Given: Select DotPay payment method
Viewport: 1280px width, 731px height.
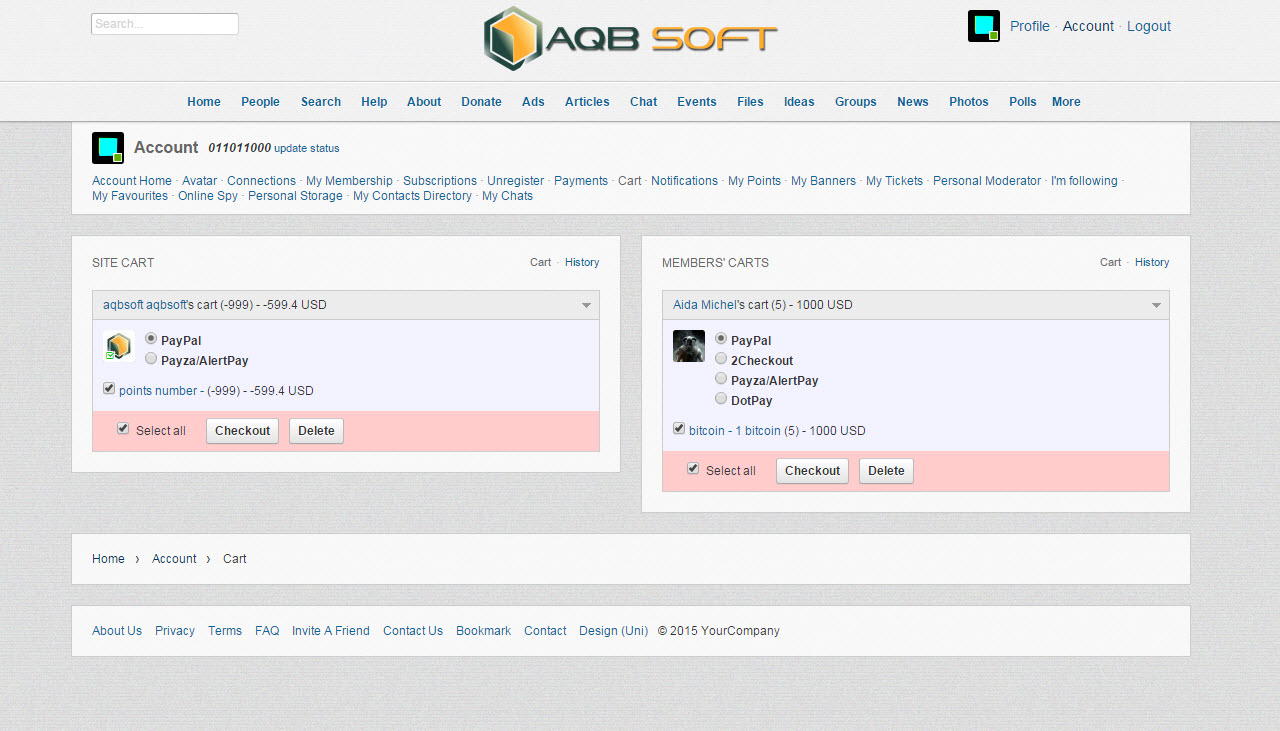Looking at the screenshot, I should point(721,399).
